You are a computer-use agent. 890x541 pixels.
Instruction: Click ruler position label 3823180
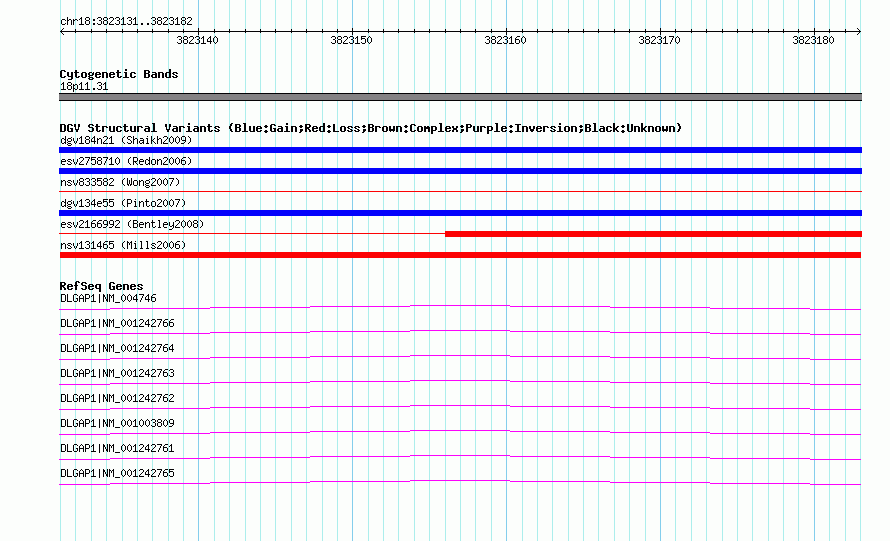(x=813, y=40)
